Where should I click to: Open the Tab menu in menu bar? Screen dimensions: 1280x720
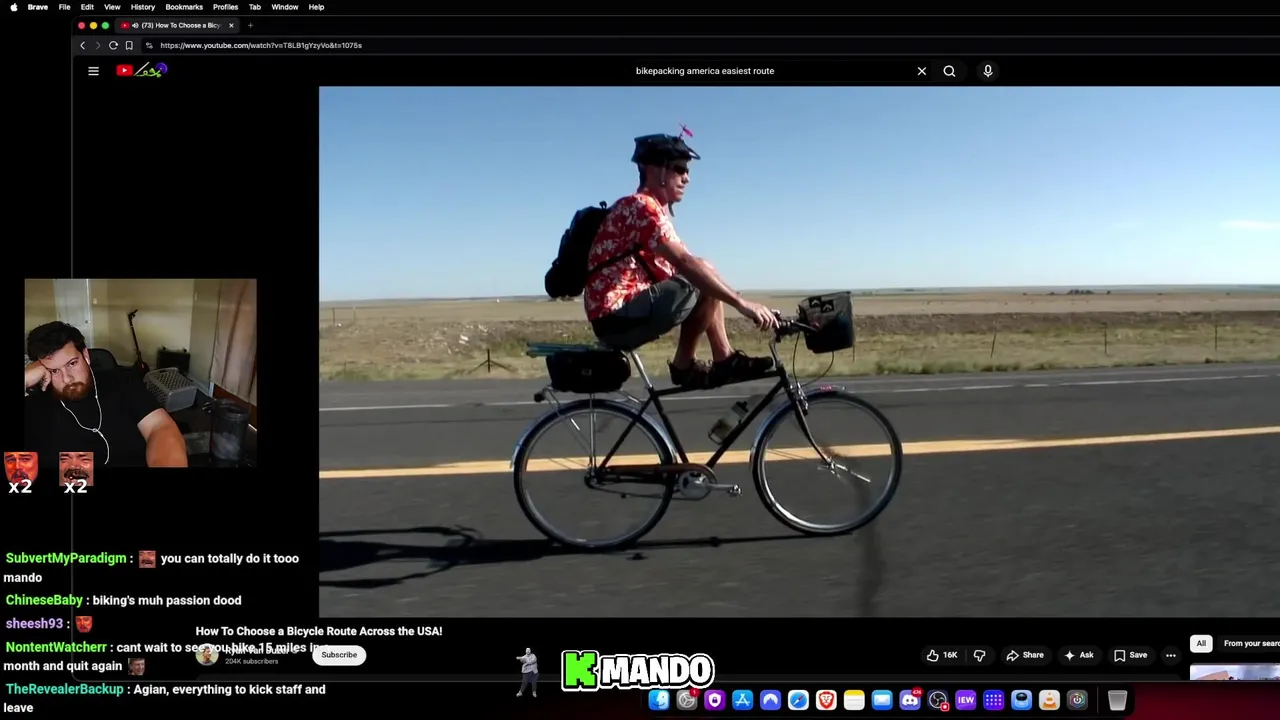tap(255, 7)
